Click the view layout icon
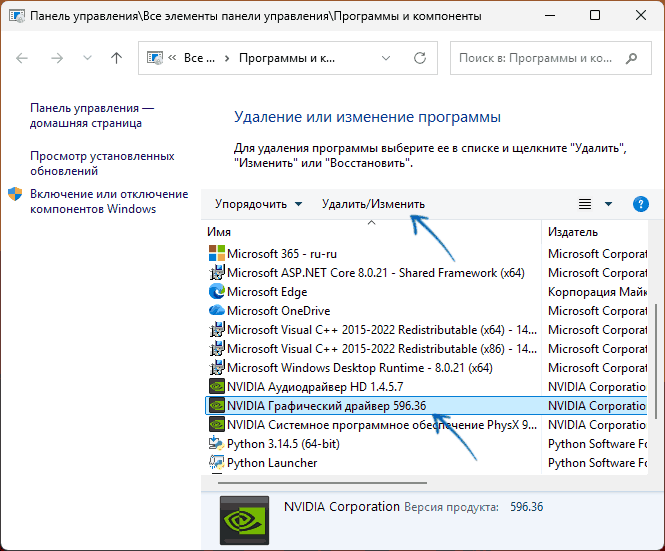Screen dimensions: 665x551 click(x=585, y=204)
